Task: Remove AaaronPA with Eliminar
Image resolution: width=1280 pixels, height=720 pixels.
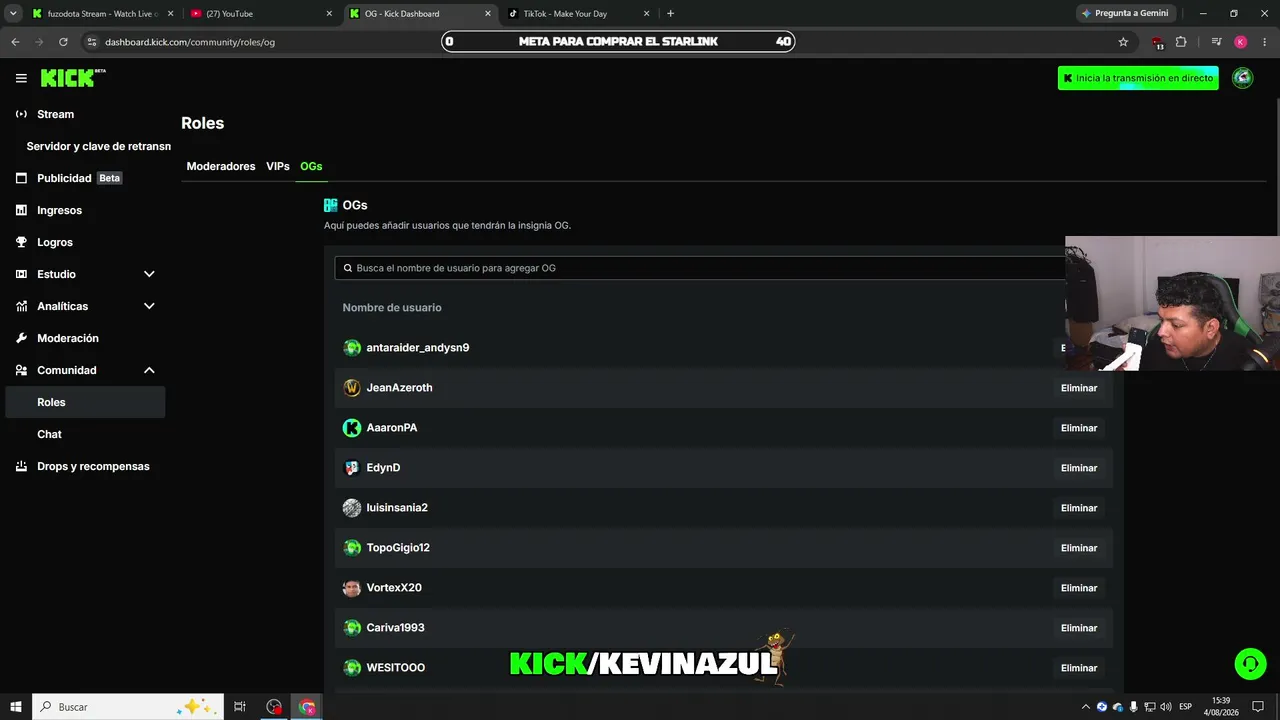Action: [1079, 428]
